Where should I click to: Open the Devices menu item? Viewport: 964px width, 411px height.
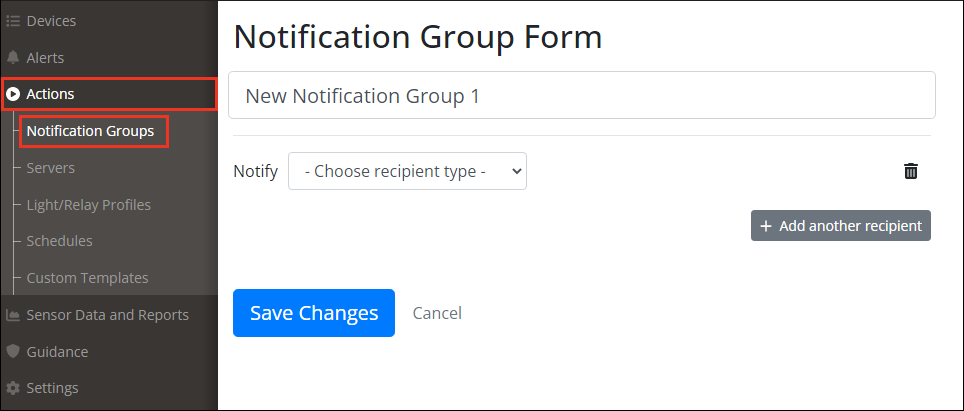pyautogui.click(x=51, y=21)
